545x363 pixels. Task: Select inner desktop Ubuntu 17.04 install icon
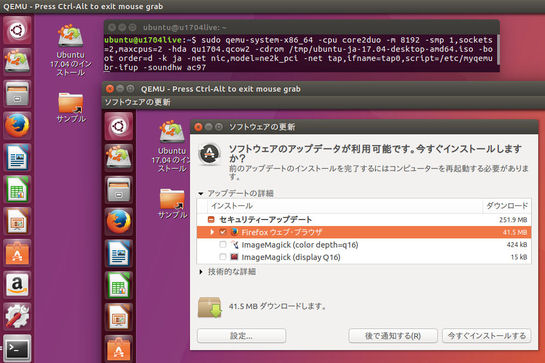coord(171,146)
